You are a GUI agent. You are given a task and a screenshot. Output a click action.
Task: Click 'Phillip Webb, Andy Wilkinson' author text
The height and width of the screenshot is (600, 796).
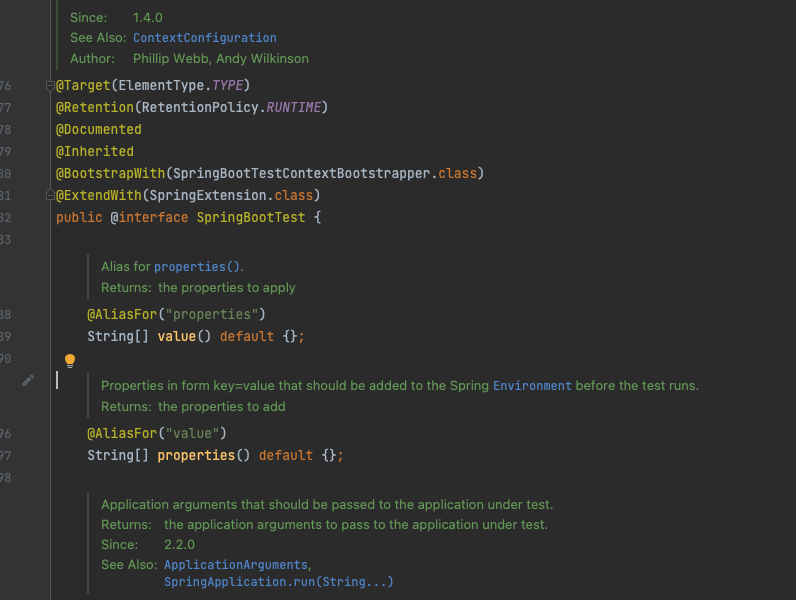coord(221,59)
